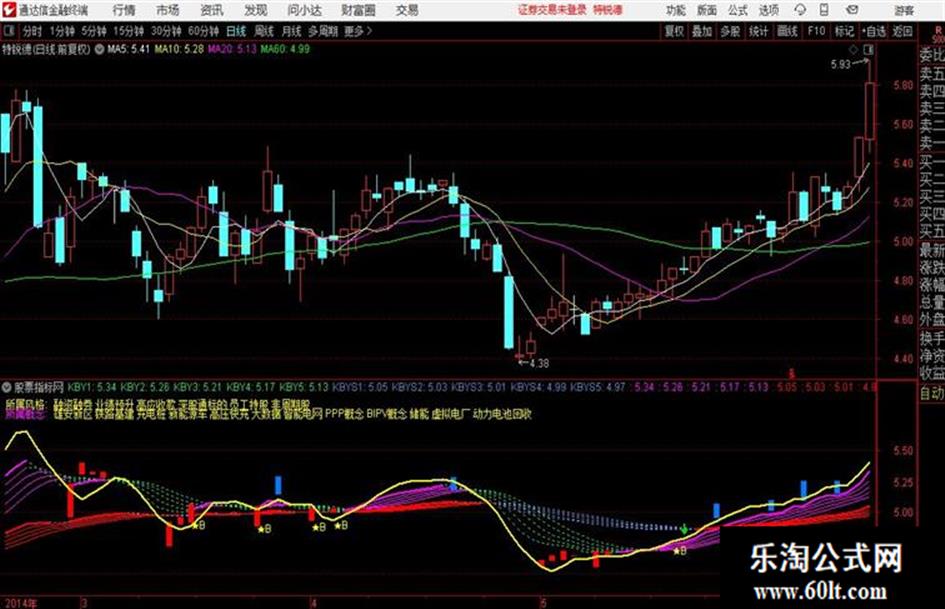This screenshot has width=945, height=609.
Task: Click the 4.38 low price label
Action: [x=539, y=363]
